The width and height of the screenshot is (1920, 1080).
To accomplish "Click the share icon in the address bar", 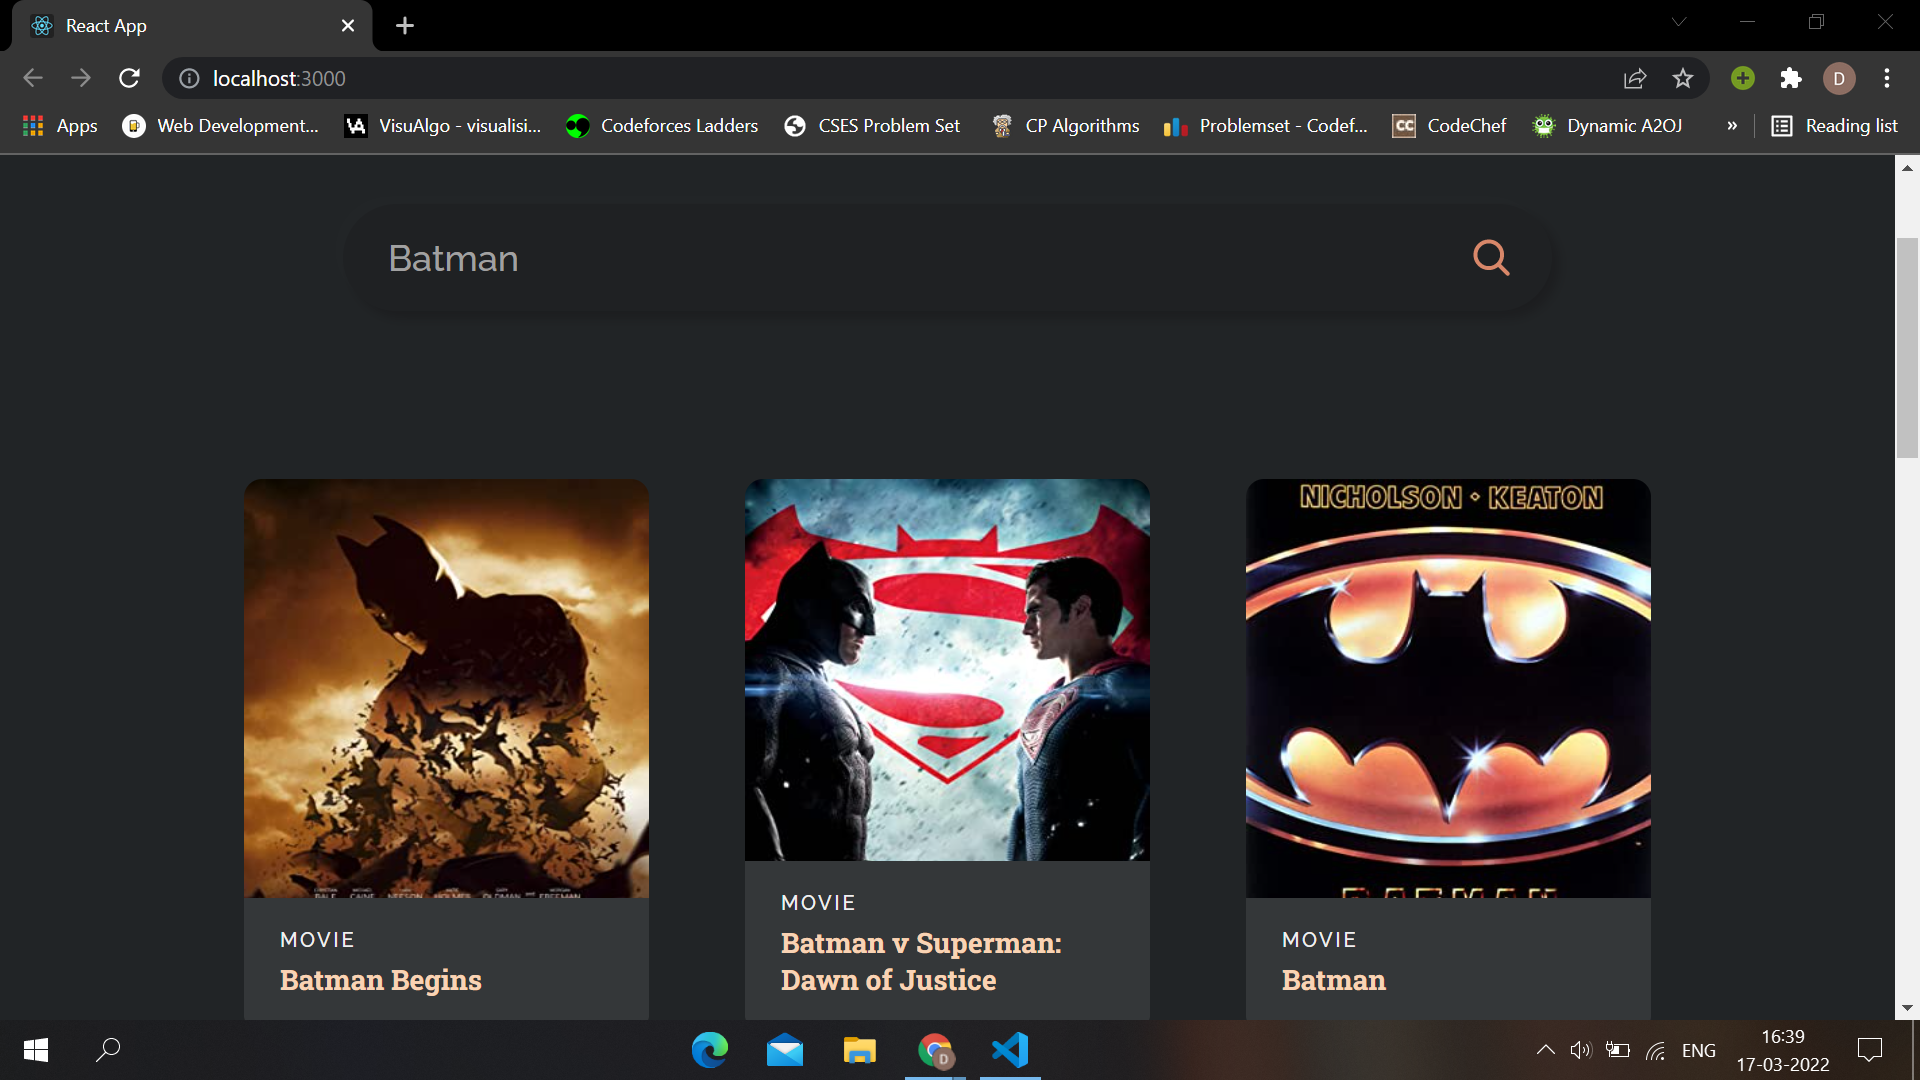I will click(1634, 78).
